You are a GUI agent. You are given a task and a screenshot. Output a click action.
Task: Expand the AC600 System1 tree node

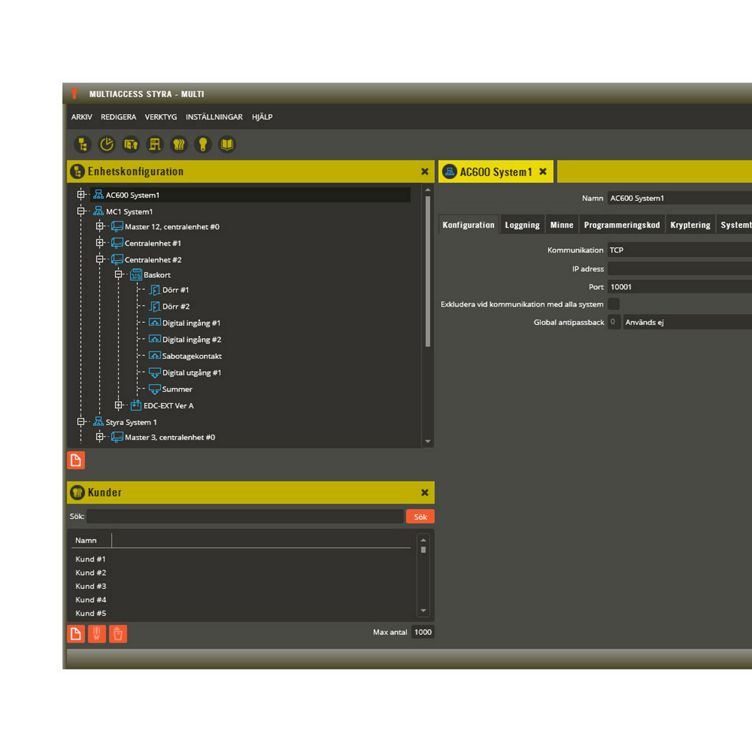82,195
